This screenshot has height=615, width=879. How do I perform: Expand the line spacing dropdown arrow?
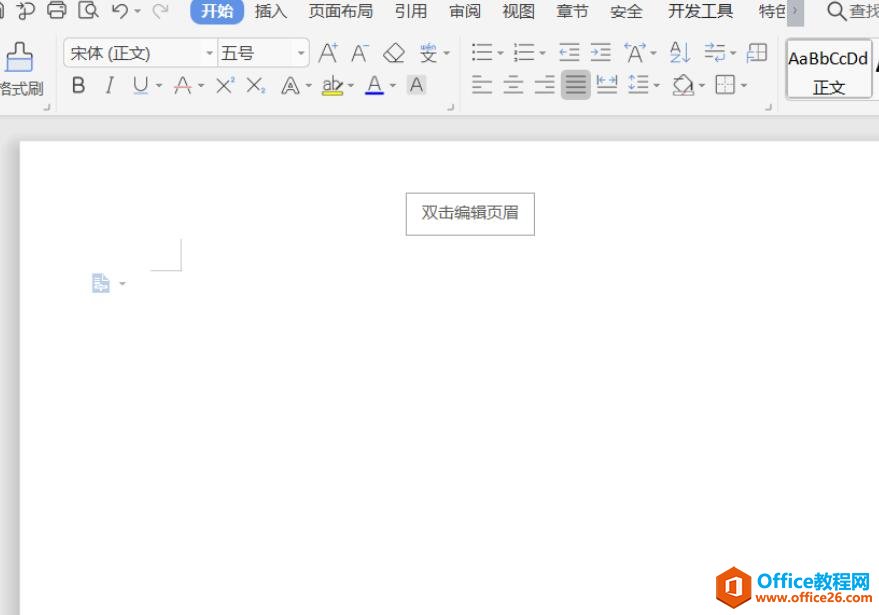(656, 86)
